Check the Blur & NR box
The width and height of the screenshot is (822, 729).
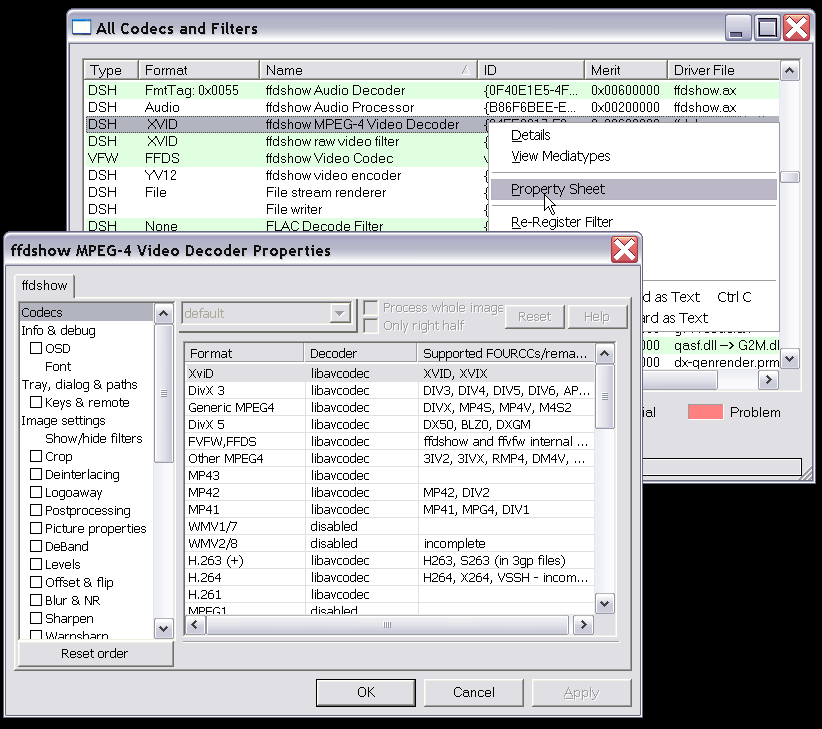[36, 600]
